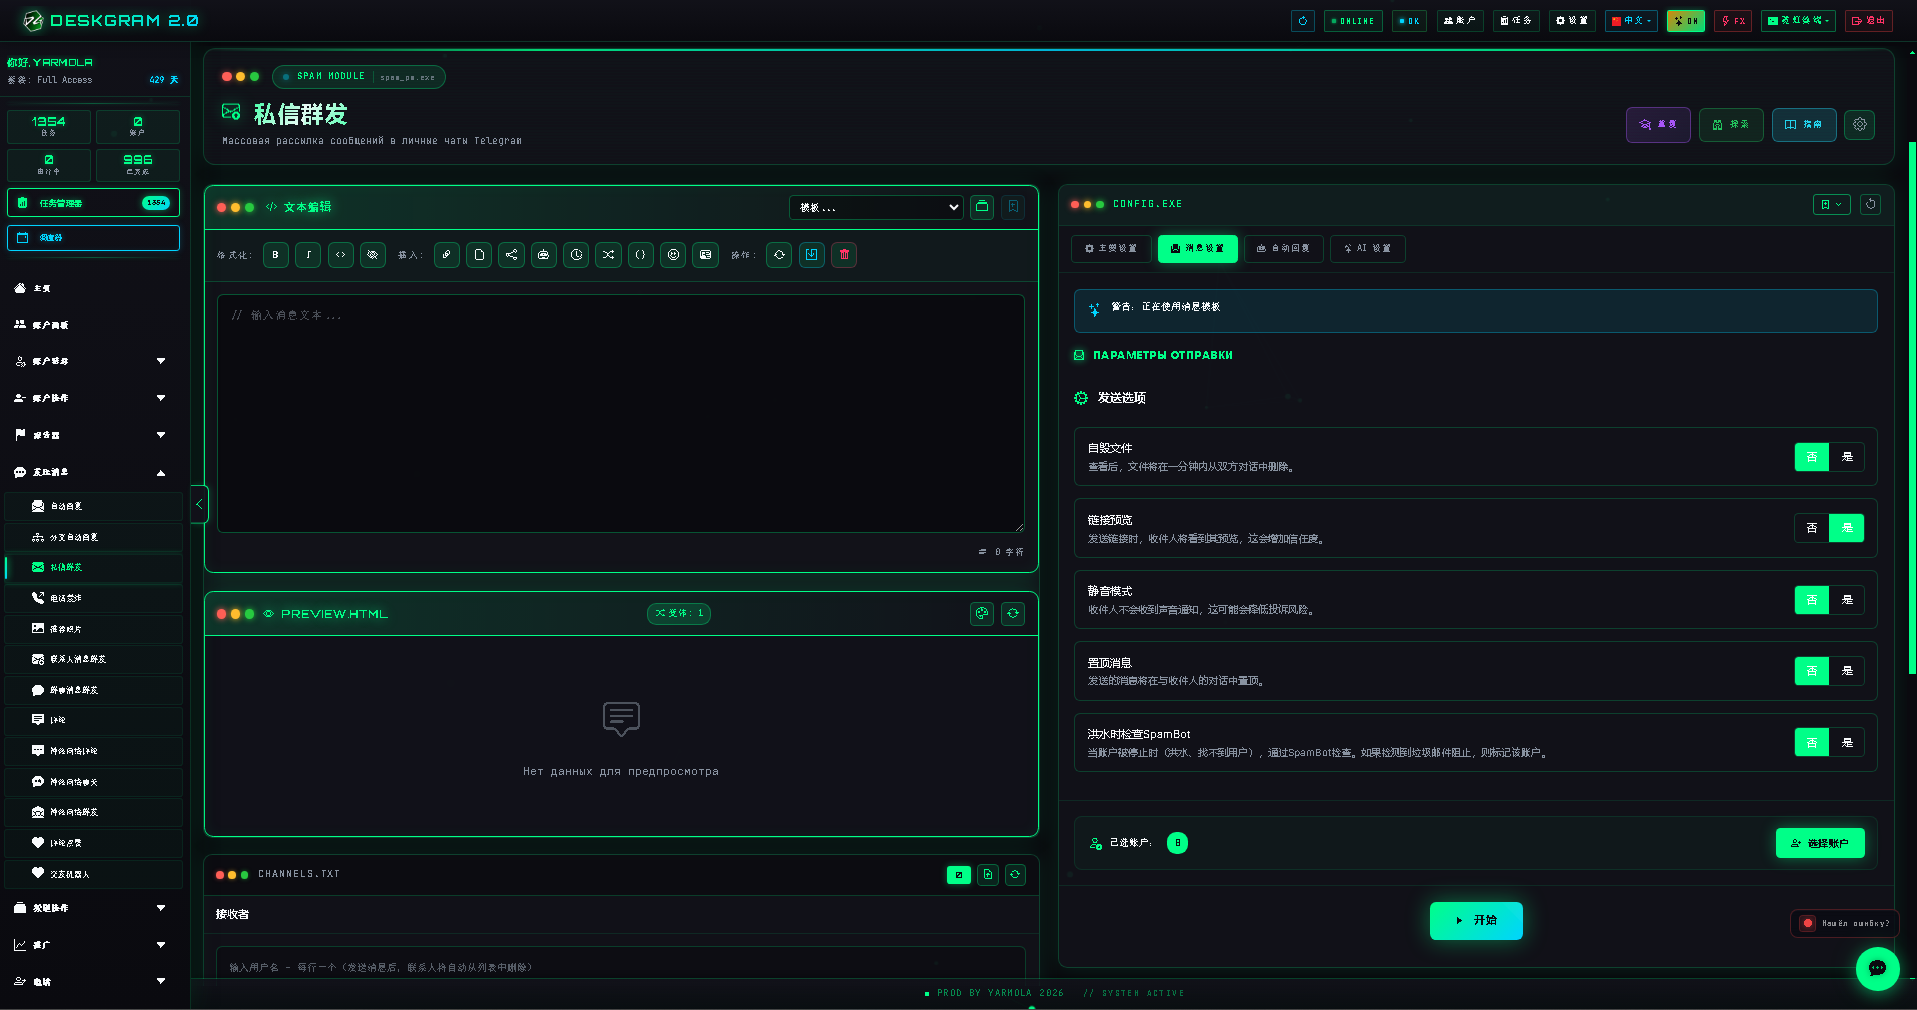Click the bookmark icon in text editor header
The height and width of the screenshot is (1010, 1917).
(1013, 207)
